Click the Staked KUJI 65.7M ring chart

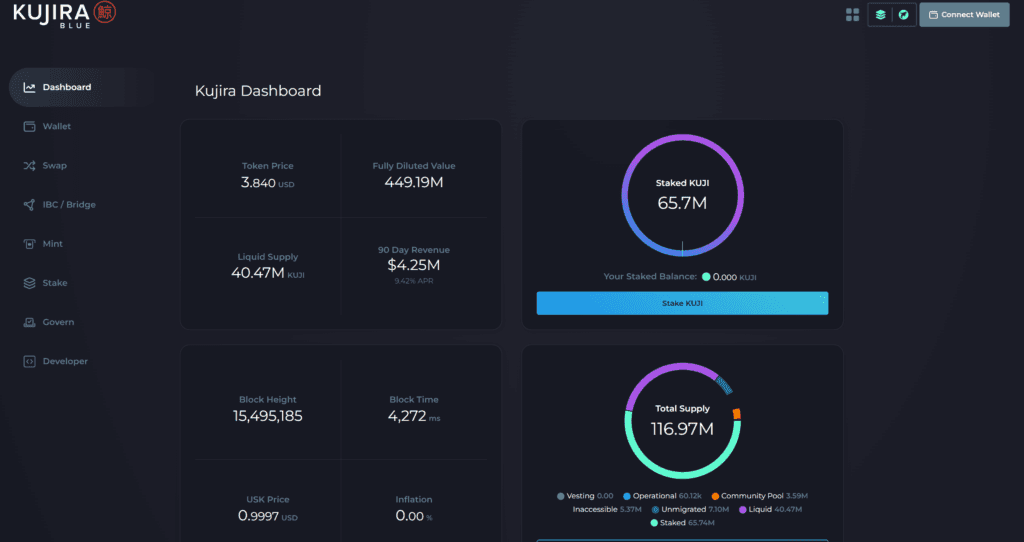(x=682, y=195)
